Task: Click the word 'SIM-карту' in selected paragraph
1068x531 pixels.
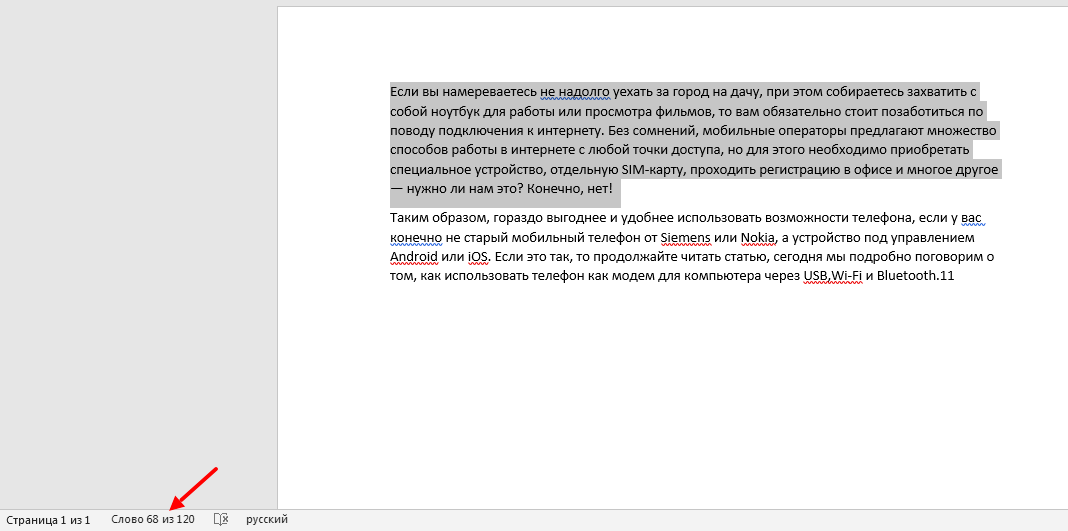Action: (653, 169)
